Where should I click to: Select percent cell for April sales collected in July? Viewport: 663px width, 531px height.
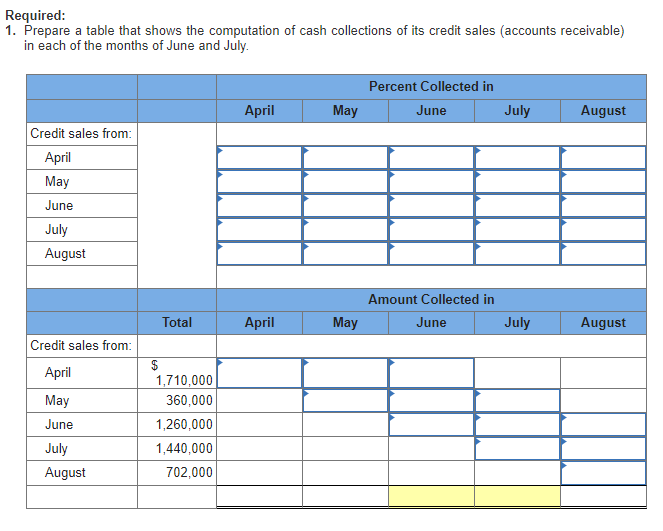click(x=518, y=158)
